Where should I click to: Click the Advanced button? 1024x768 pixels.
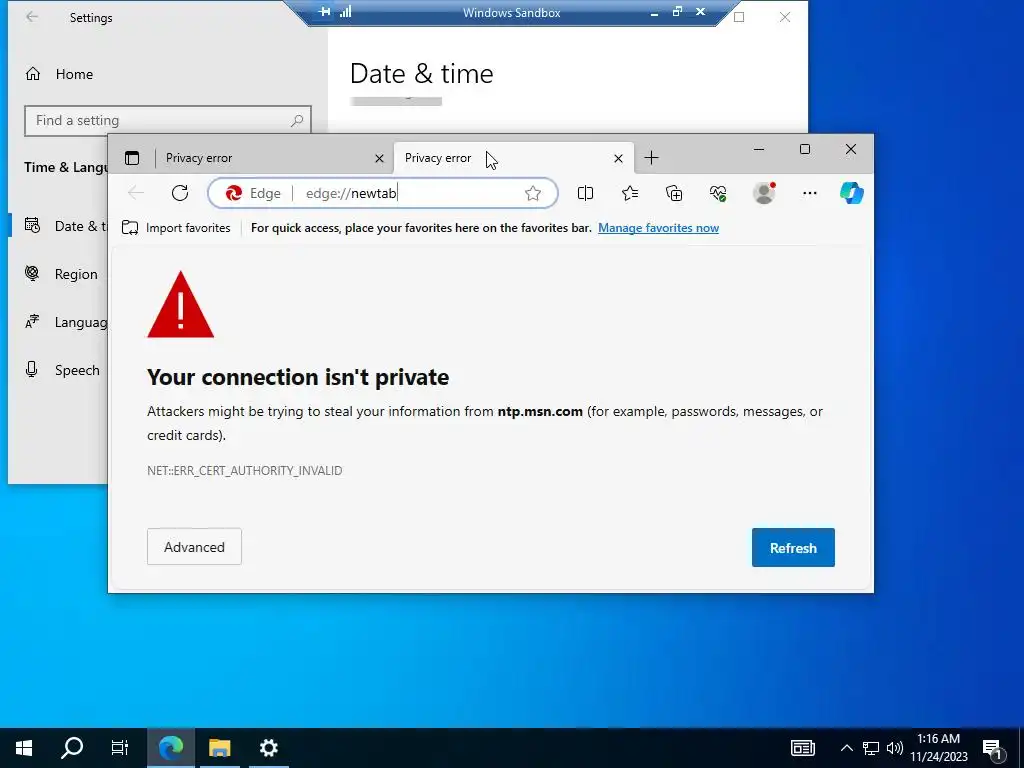coord(194,547)
